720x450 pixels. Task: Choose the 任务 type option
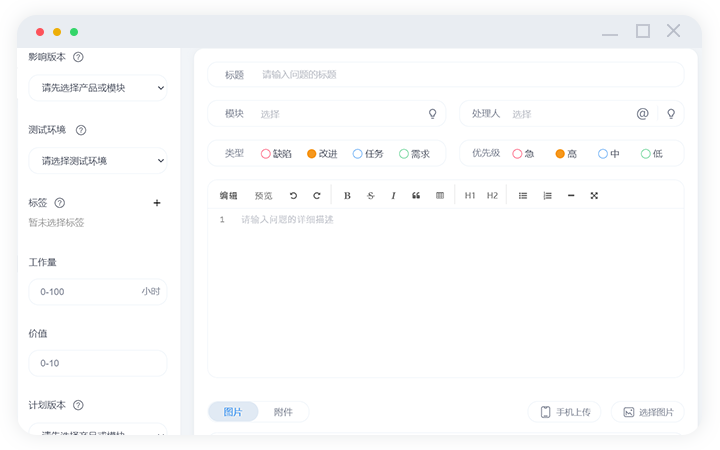358,154
